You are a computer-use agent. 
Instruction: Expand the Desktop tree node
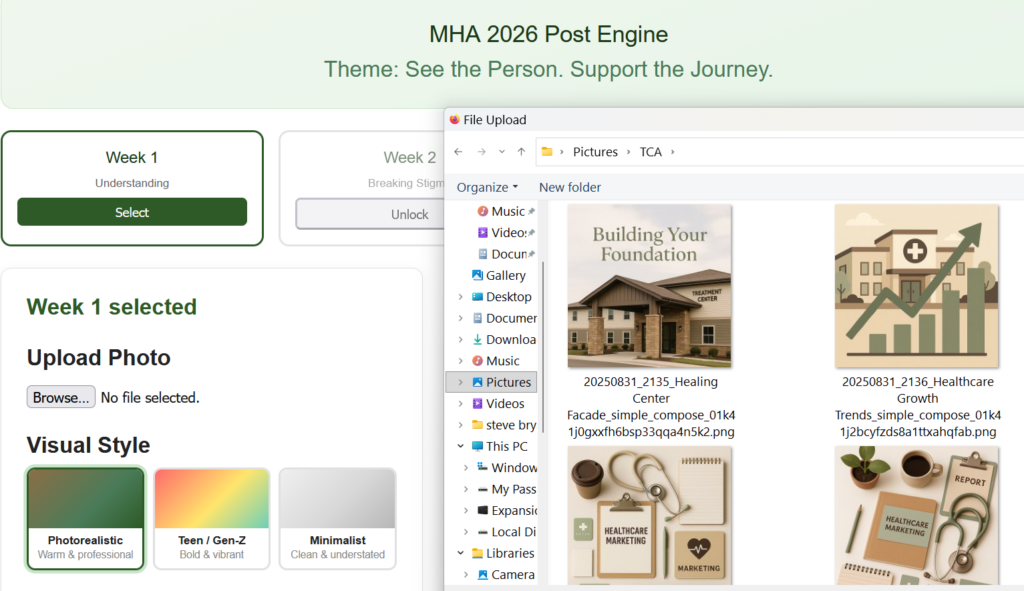460,296
